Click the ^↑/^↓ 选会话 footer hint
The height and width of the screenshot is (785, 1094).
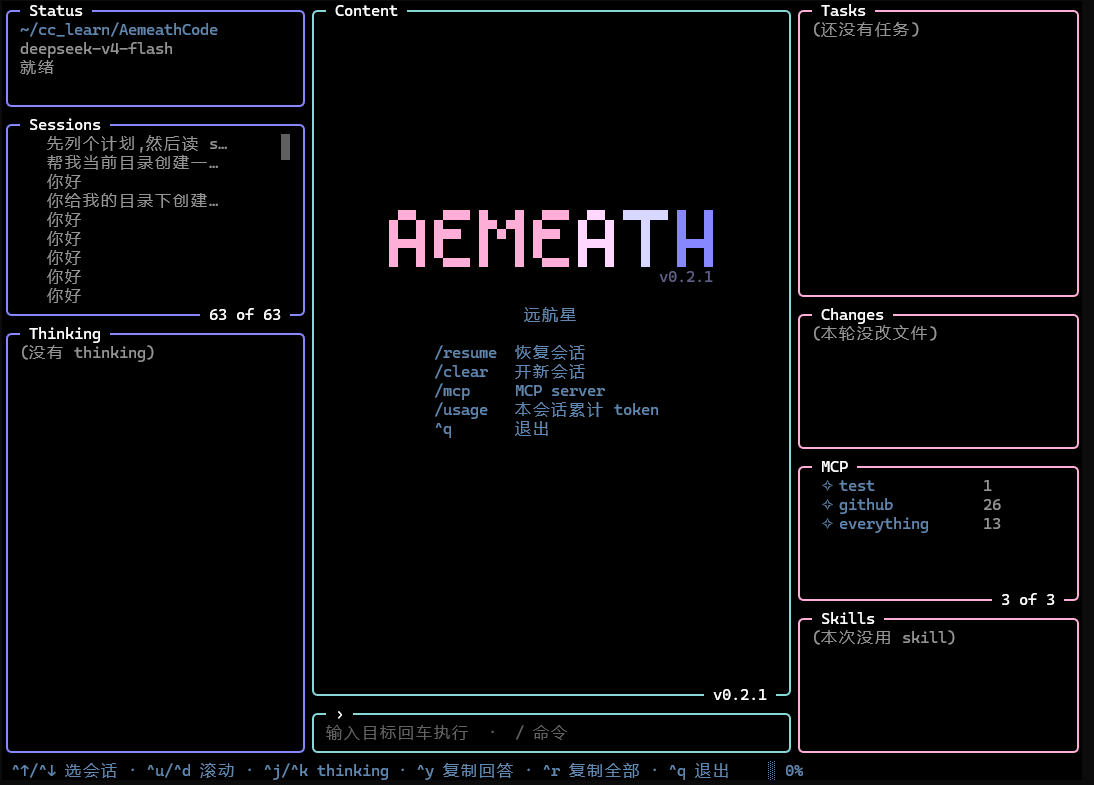coord(64,771)
